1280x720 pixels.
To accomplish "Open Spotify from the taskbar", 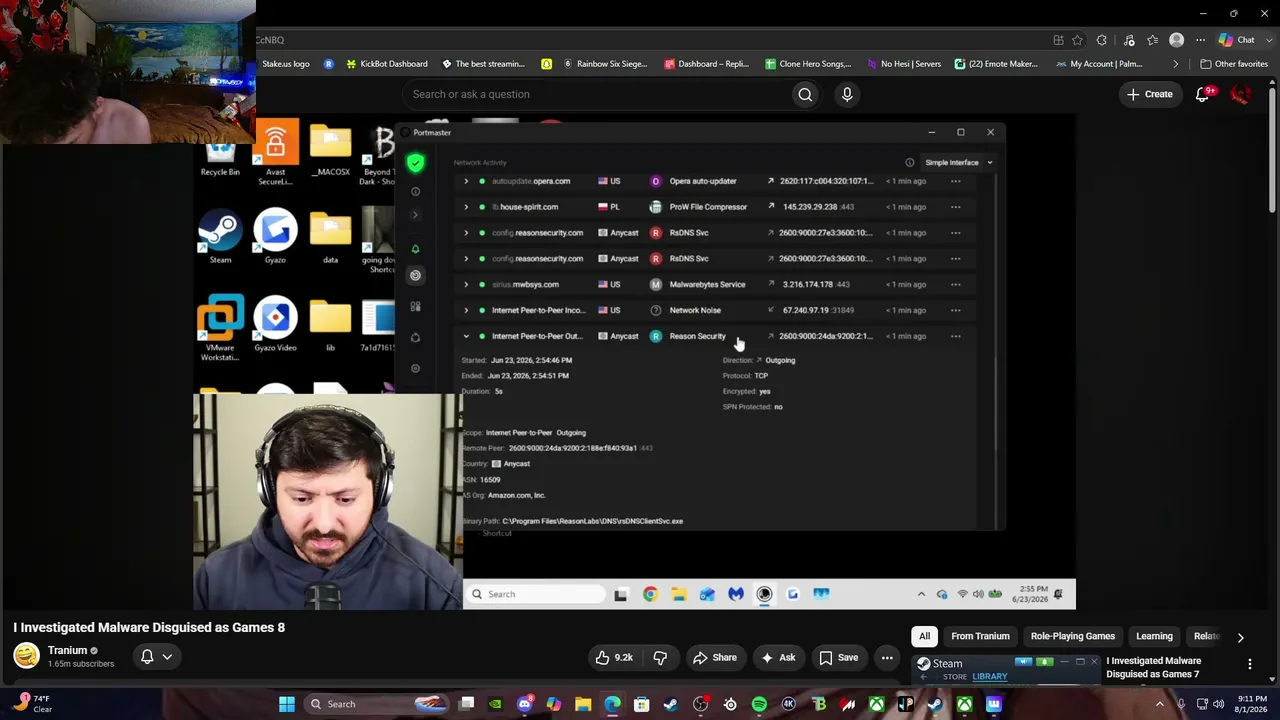I will 759,704.
